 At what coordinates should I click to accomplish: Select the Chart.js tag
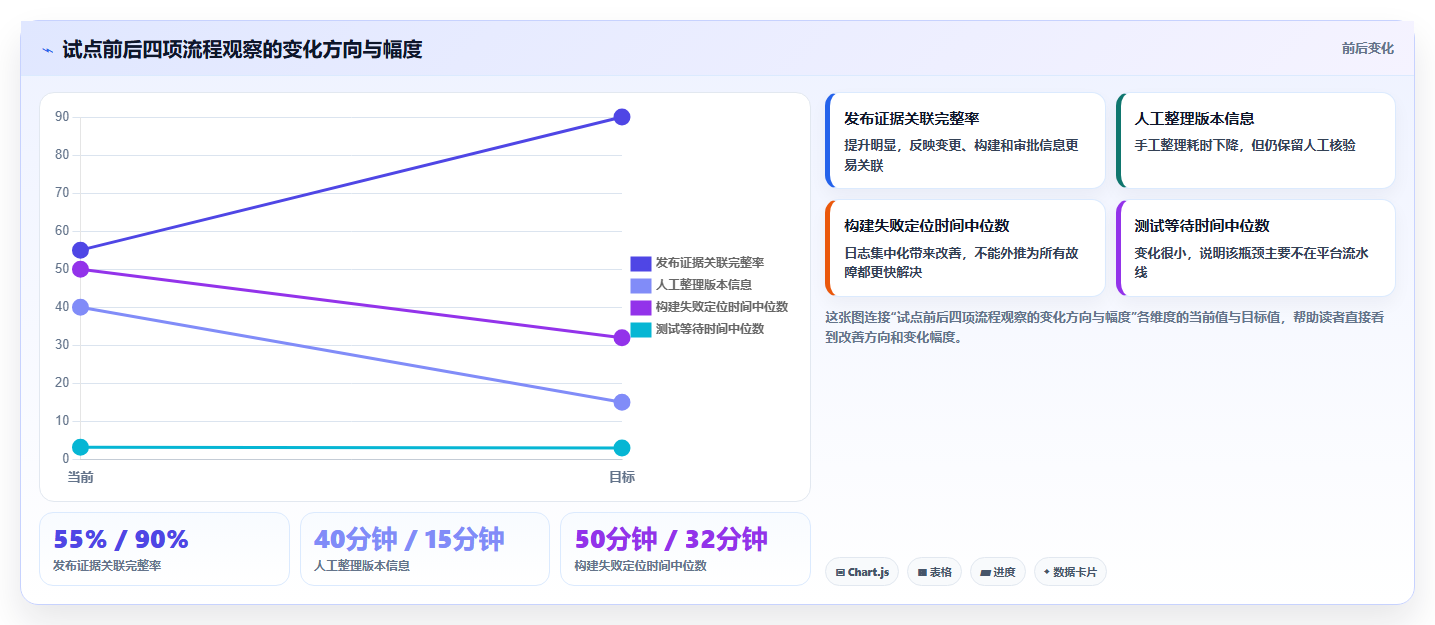(x=862, y=572)
